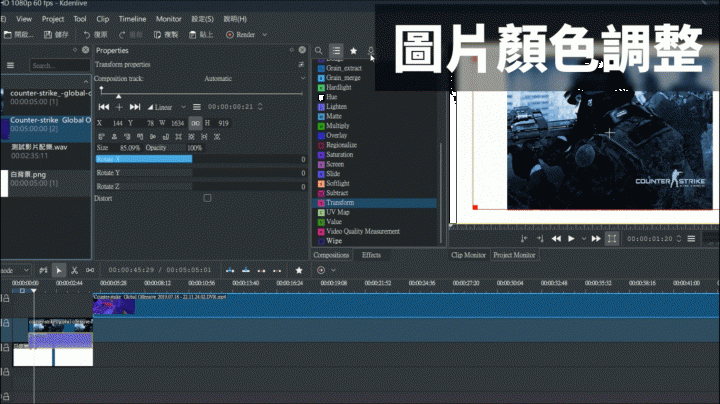This screenshot has height=404, width=720.
Task: Enable the Distort checkbox
Action: point(207,198)
